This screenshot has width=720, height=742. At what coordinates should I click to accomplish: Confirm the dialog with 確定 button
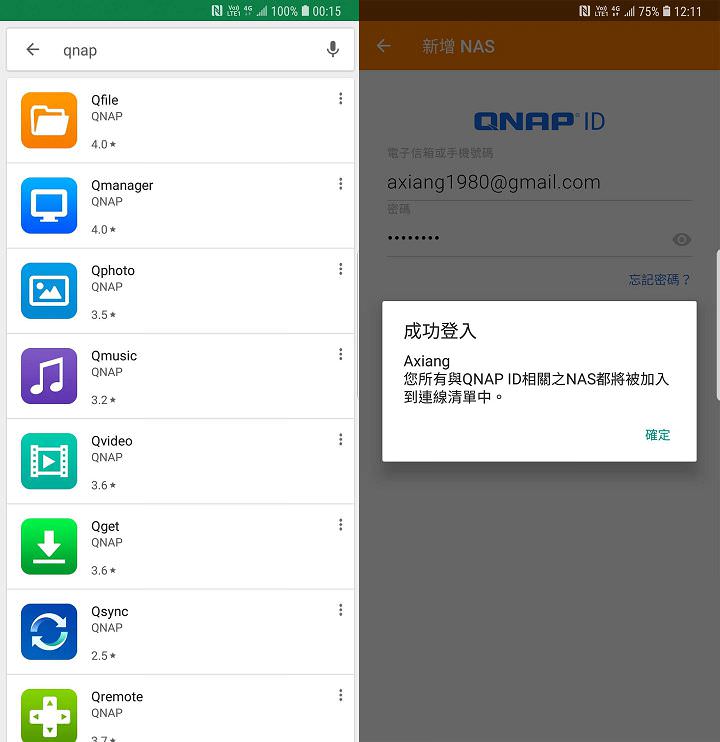click(658, 435)
